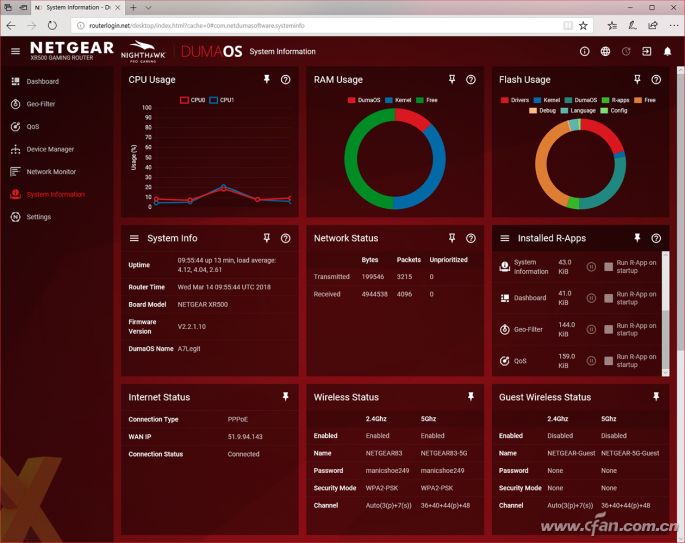This screenshot has width=685, height=543.
Task: Open the browser favorites hub
Action: (612, 25)
